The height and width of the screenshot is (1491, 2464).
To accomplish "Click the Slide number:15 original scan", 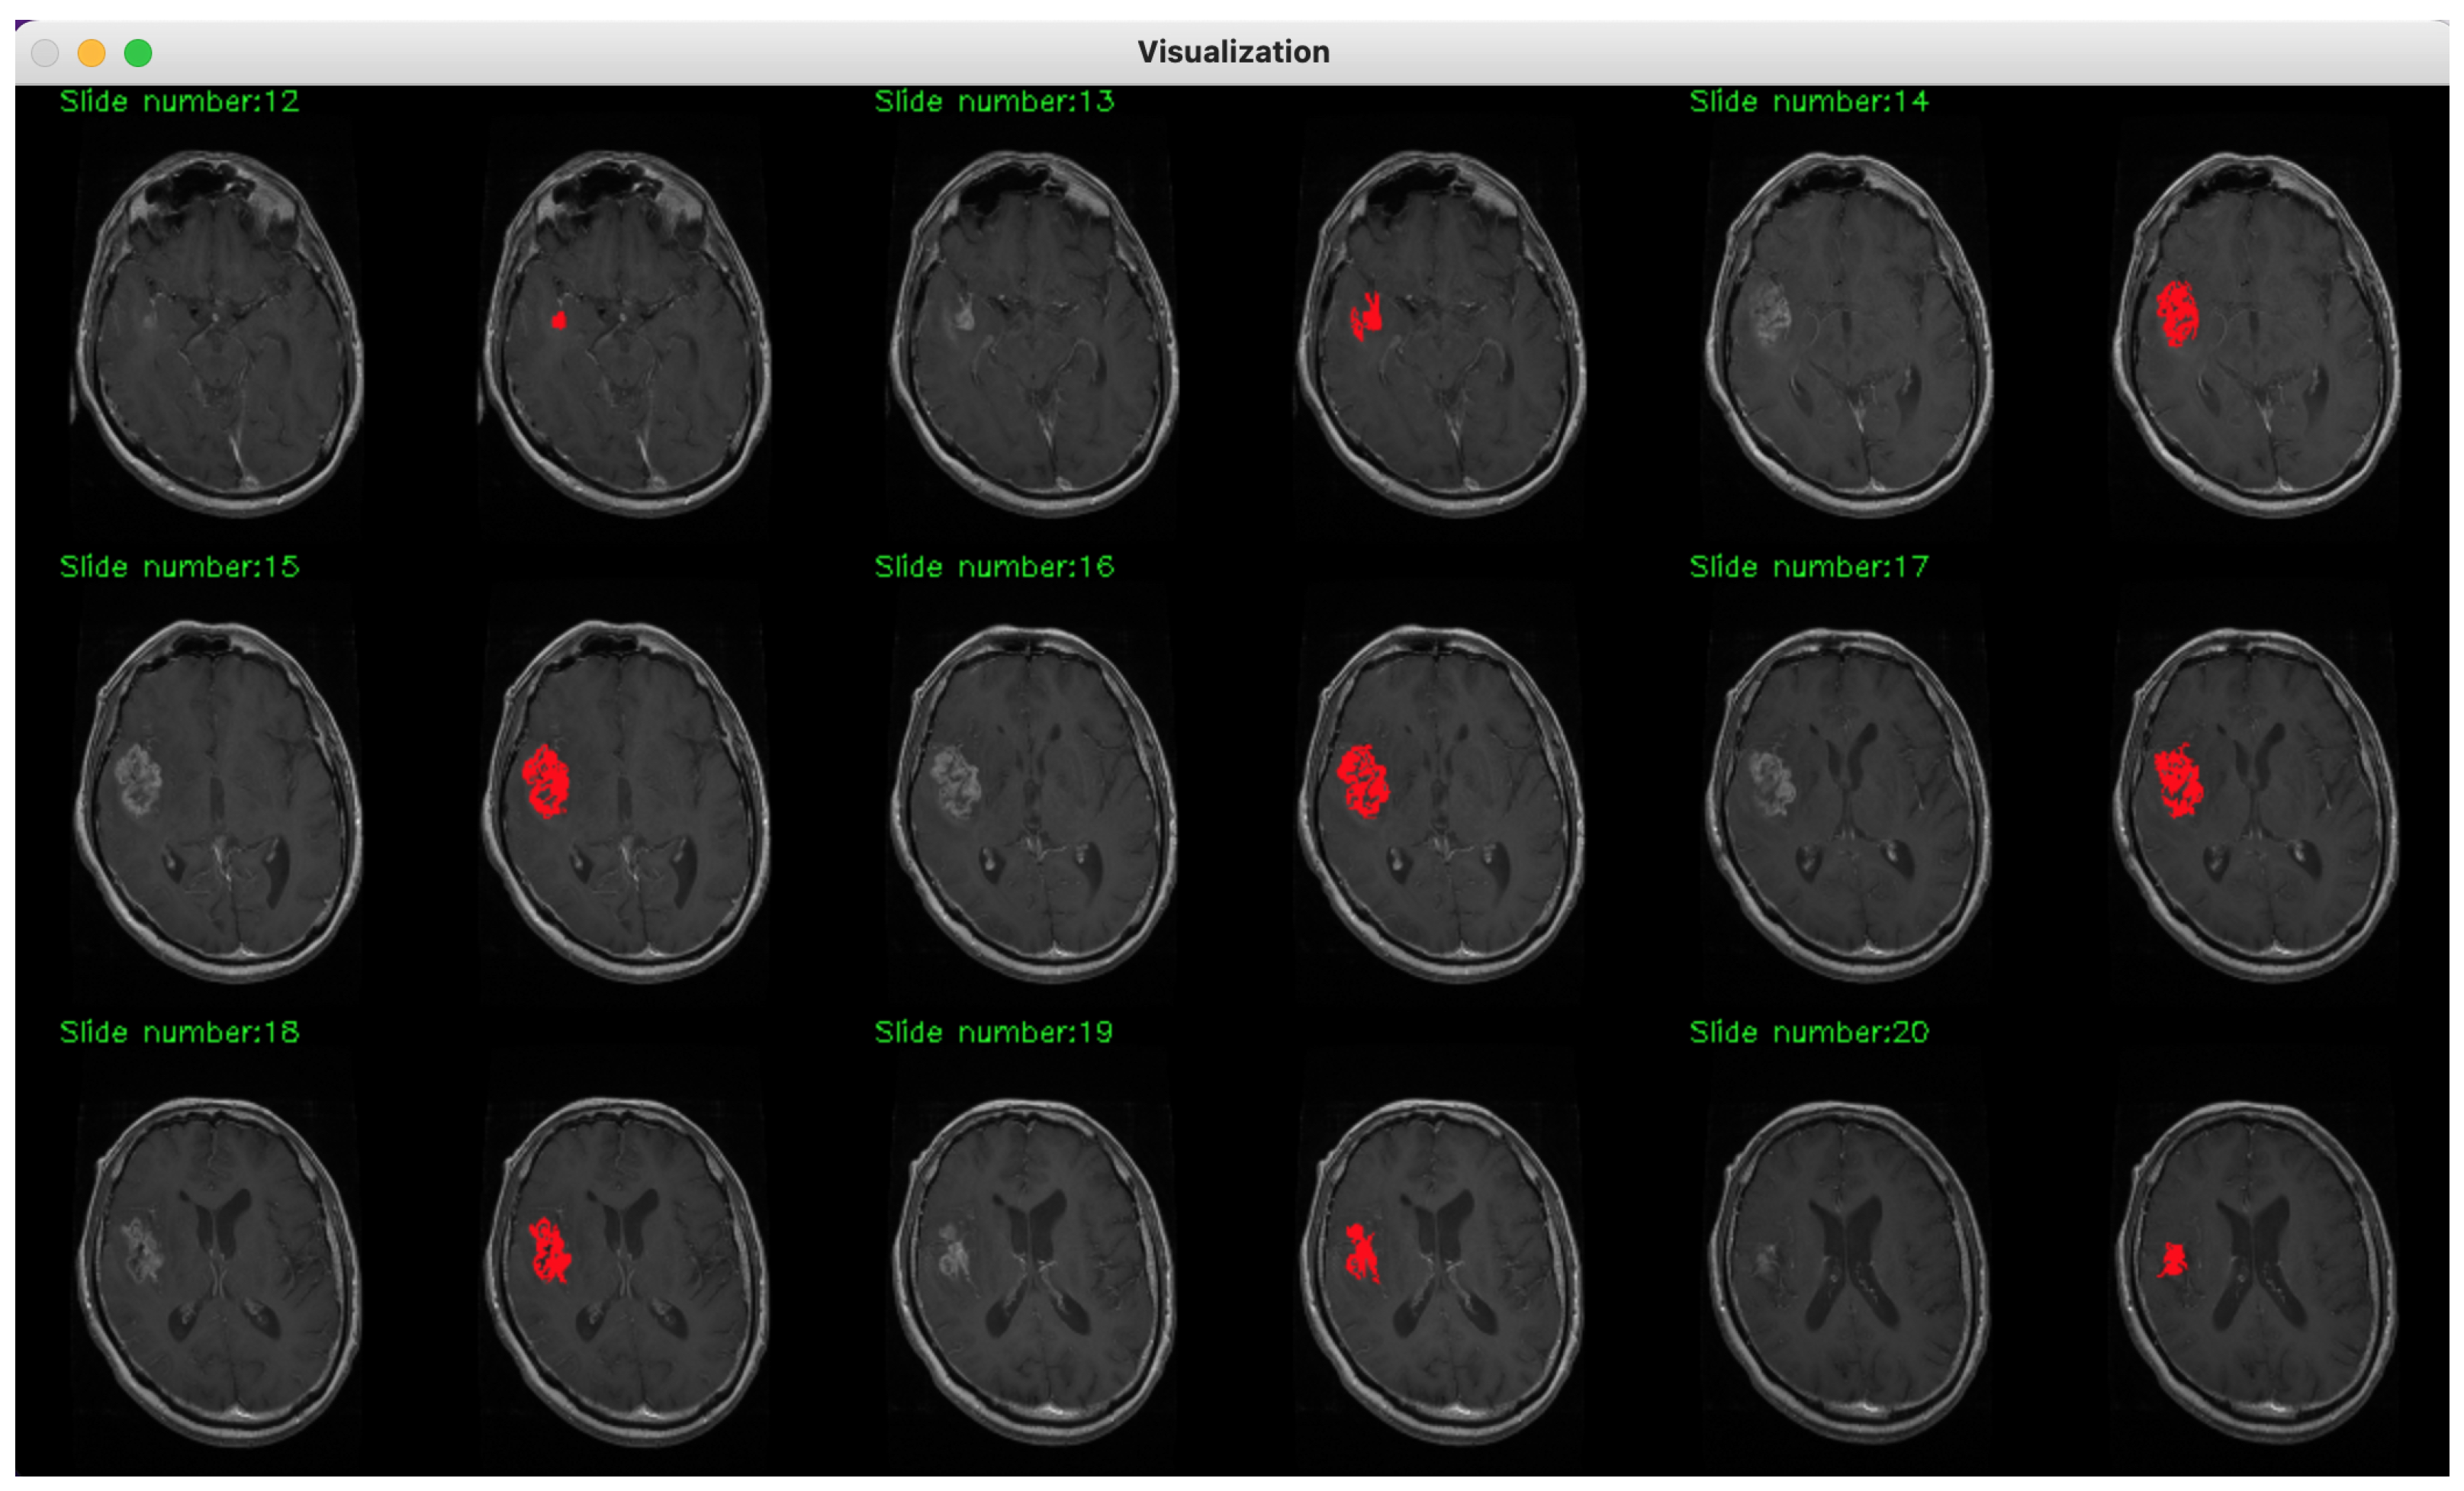I will coord(220,800).
